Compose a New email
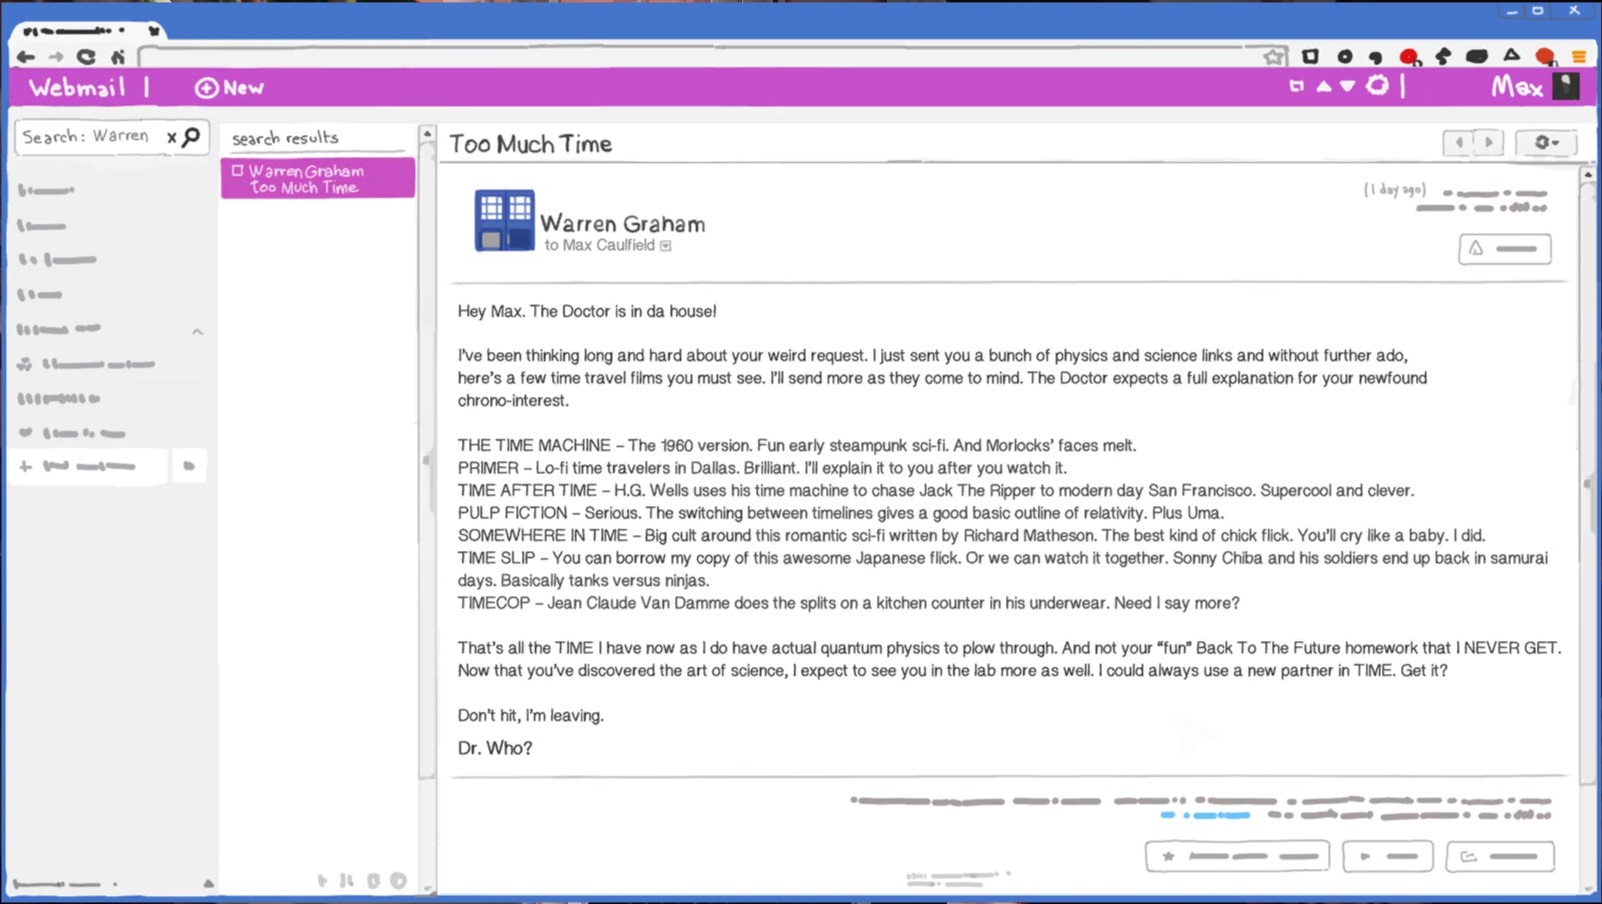1602x904 pixels. pyautogui.click(x=229, y=88)
